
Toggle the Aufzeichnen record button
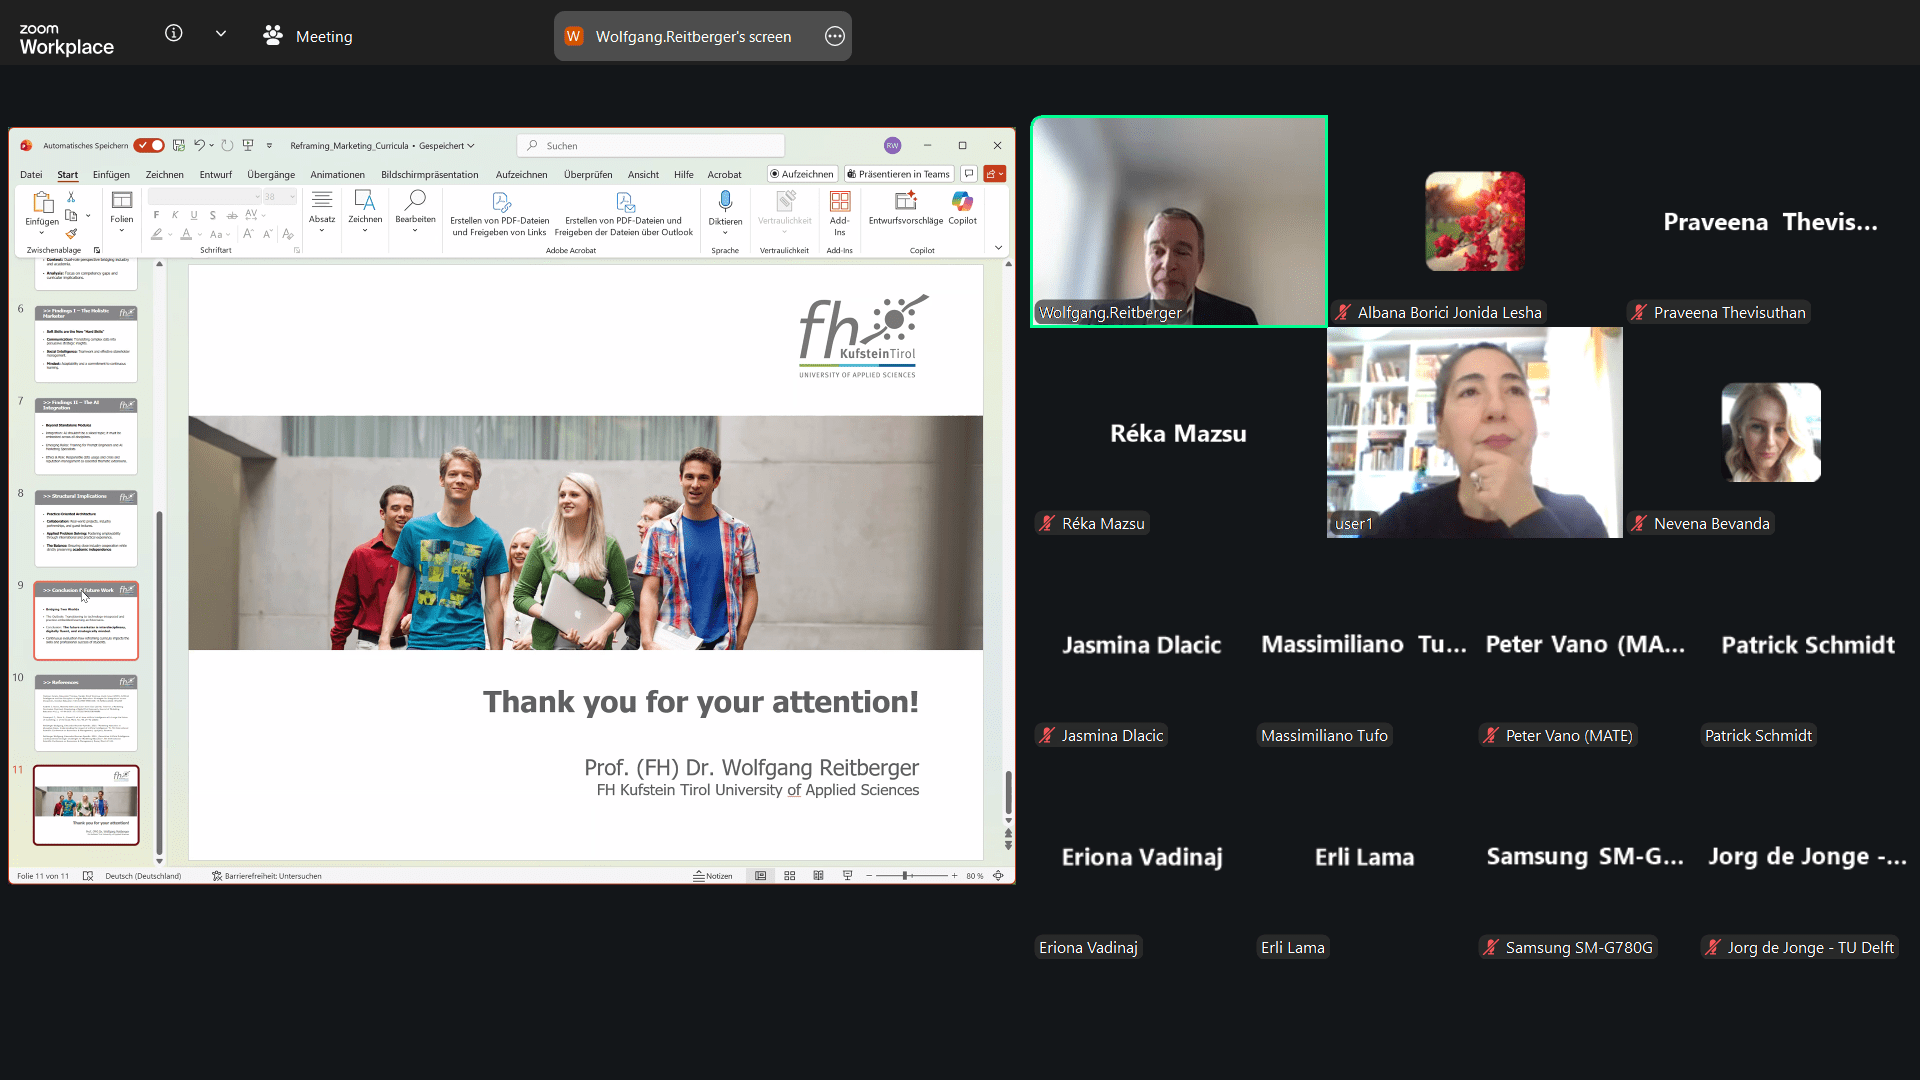[x=801, y=174]
